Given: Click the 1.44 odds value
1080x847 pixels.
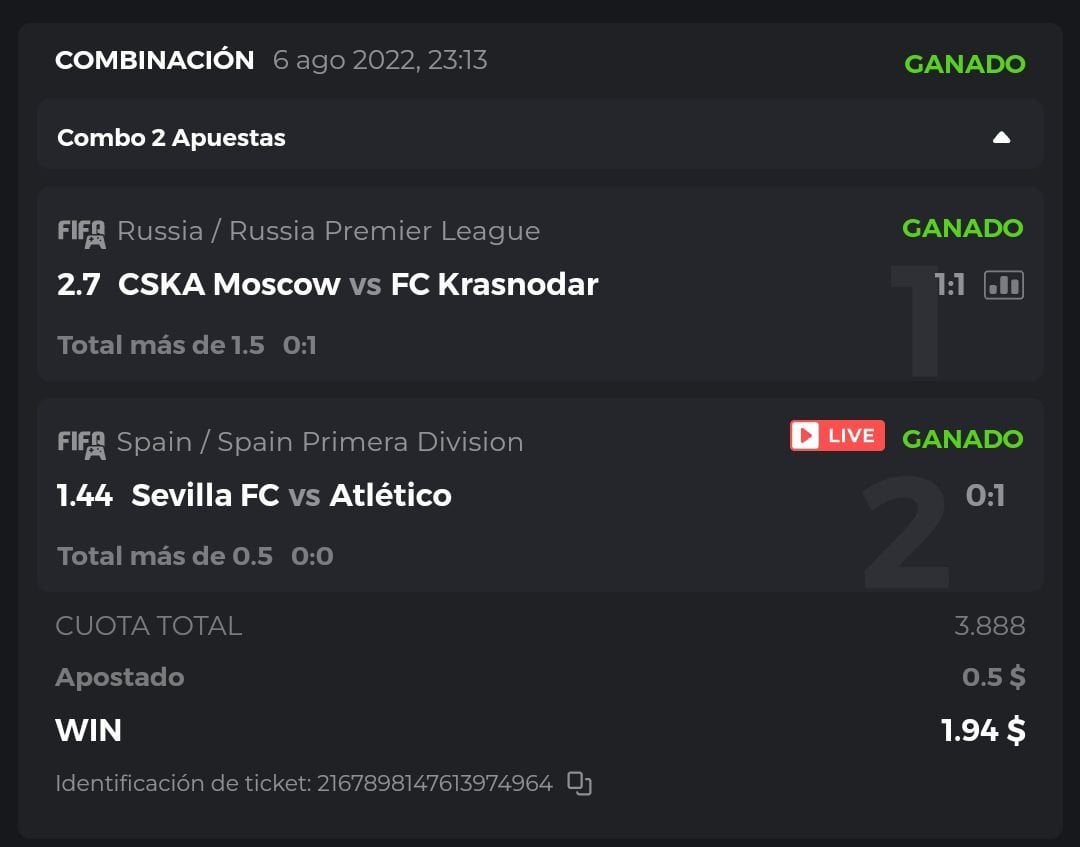Looking at the screenshot, I should [x=85, y=496].
